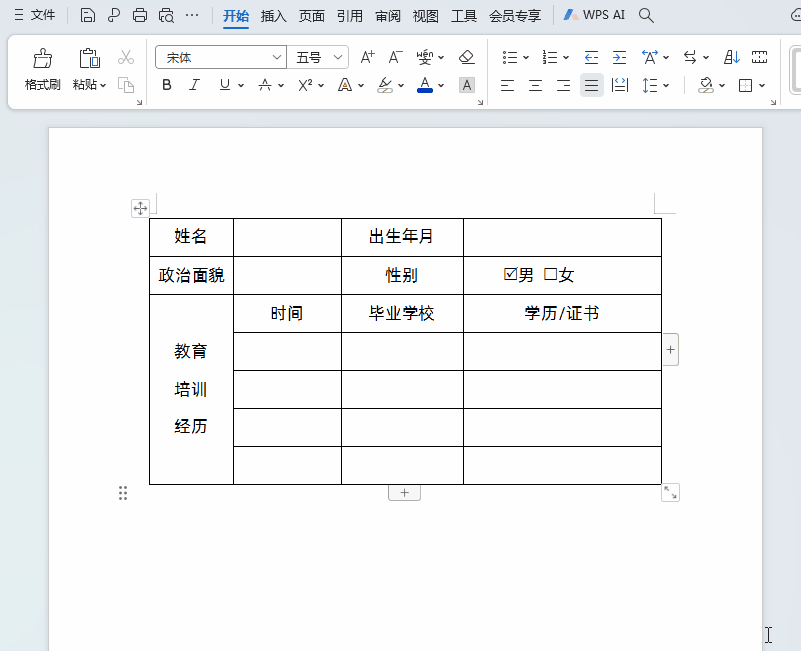Click the WPS AI button
Screen dimensions: 801x651
pyautogui.click(x=595, y=15)
